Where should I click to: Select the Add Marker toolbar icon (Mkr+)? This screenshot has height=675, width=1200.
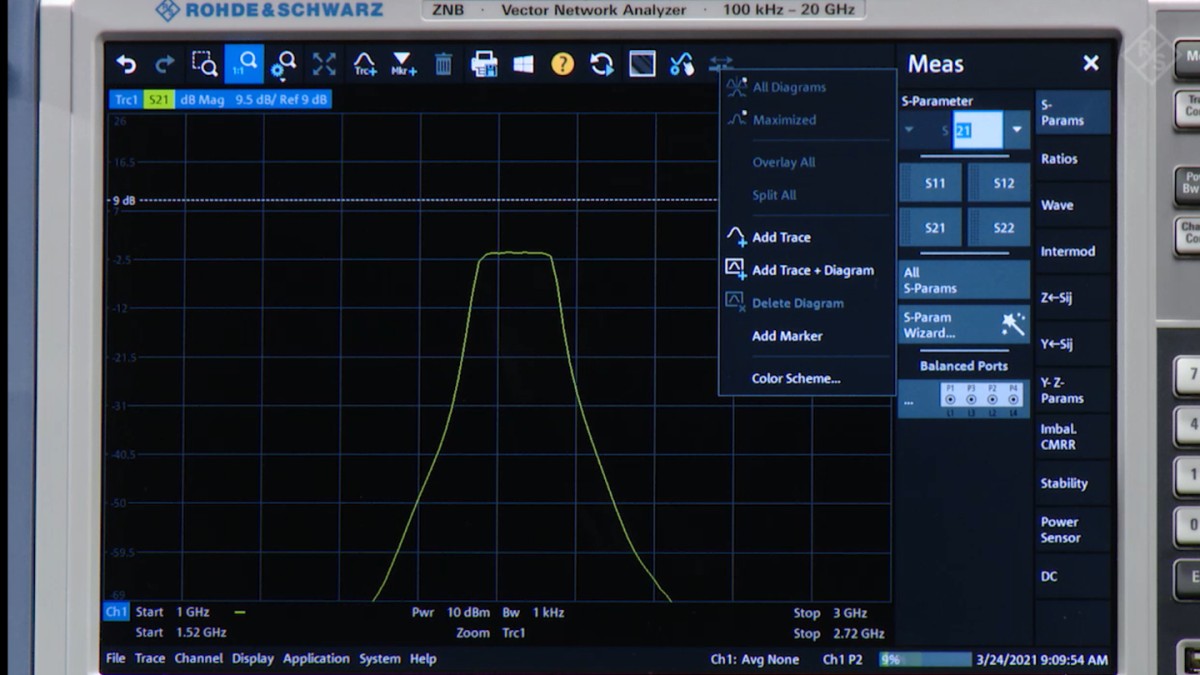tap(401, 63)
